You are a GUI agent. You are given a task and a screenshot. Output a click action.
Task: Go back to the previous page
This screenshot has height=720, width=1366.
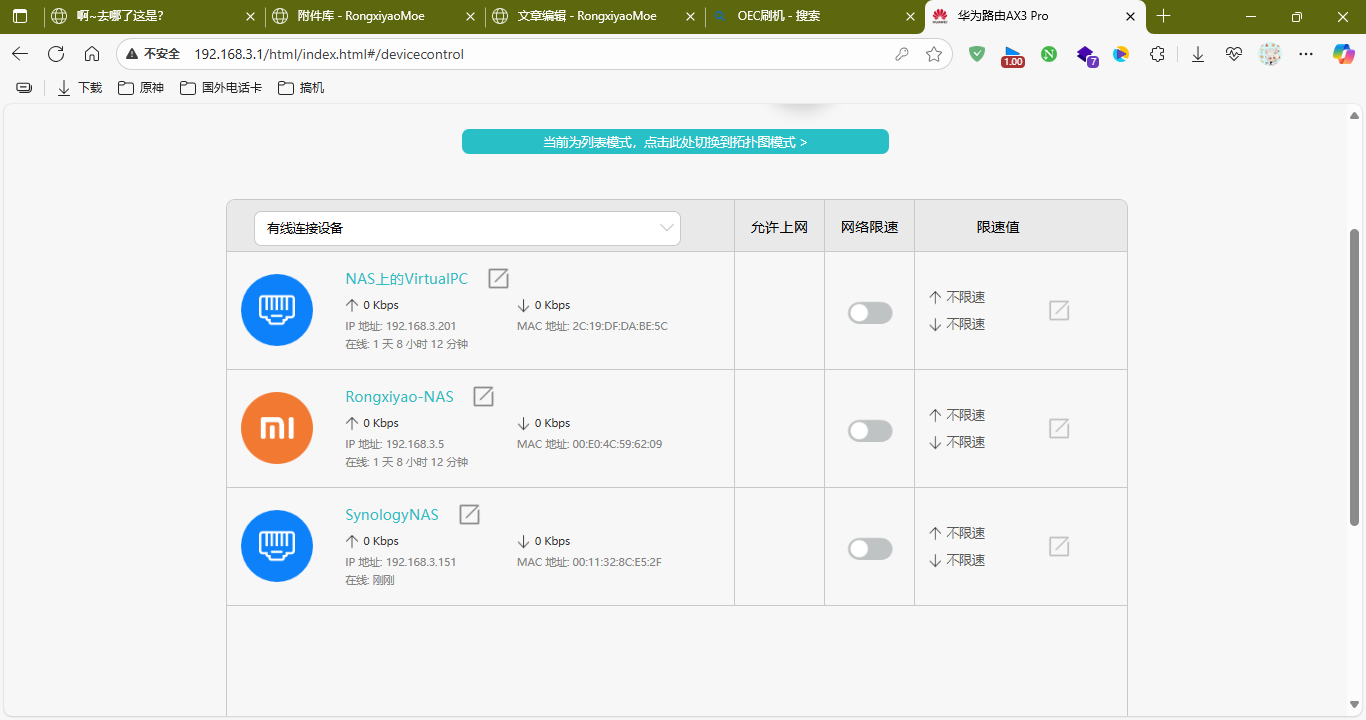(20, 54)
